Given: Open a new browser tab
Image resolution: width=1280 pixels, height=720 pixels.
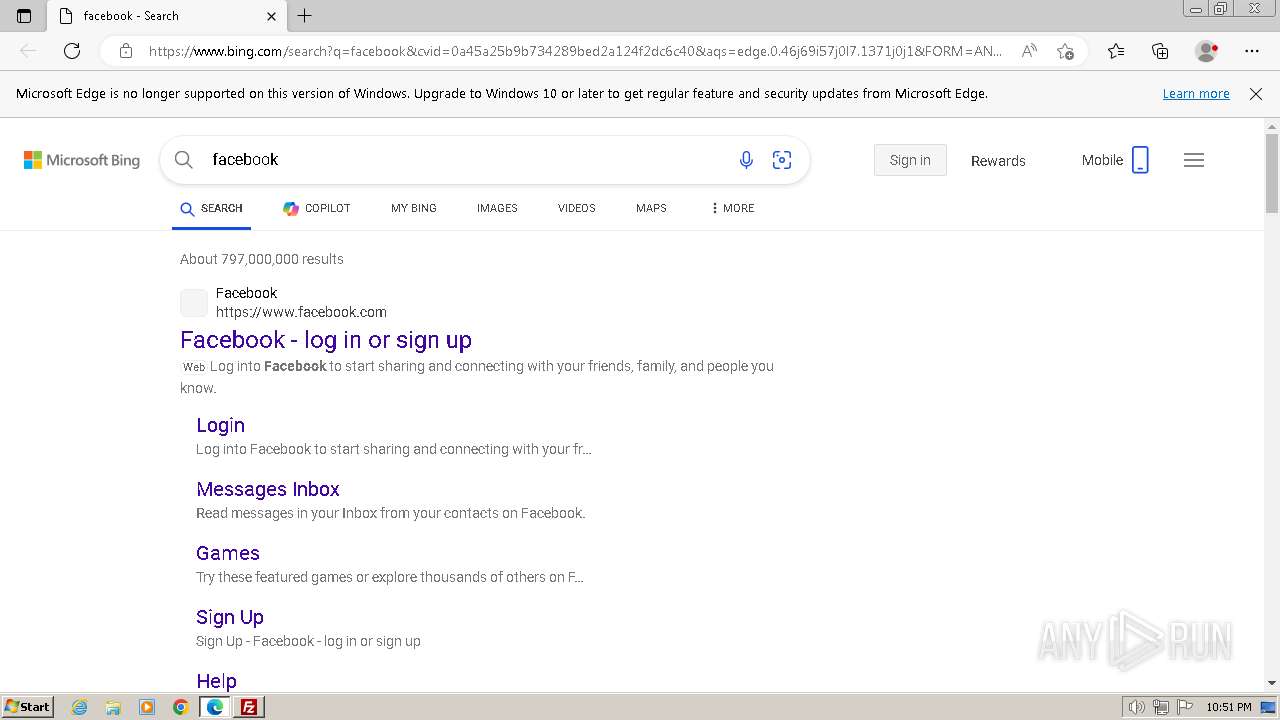Looking at the screenshot, I should (x=305, y=16).
